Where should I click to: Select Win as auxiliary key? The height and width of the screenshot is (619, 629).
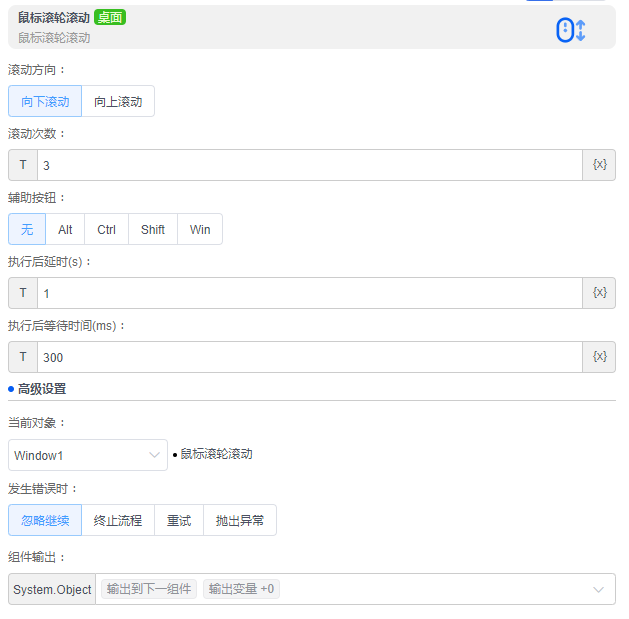[x=200, y=229]
